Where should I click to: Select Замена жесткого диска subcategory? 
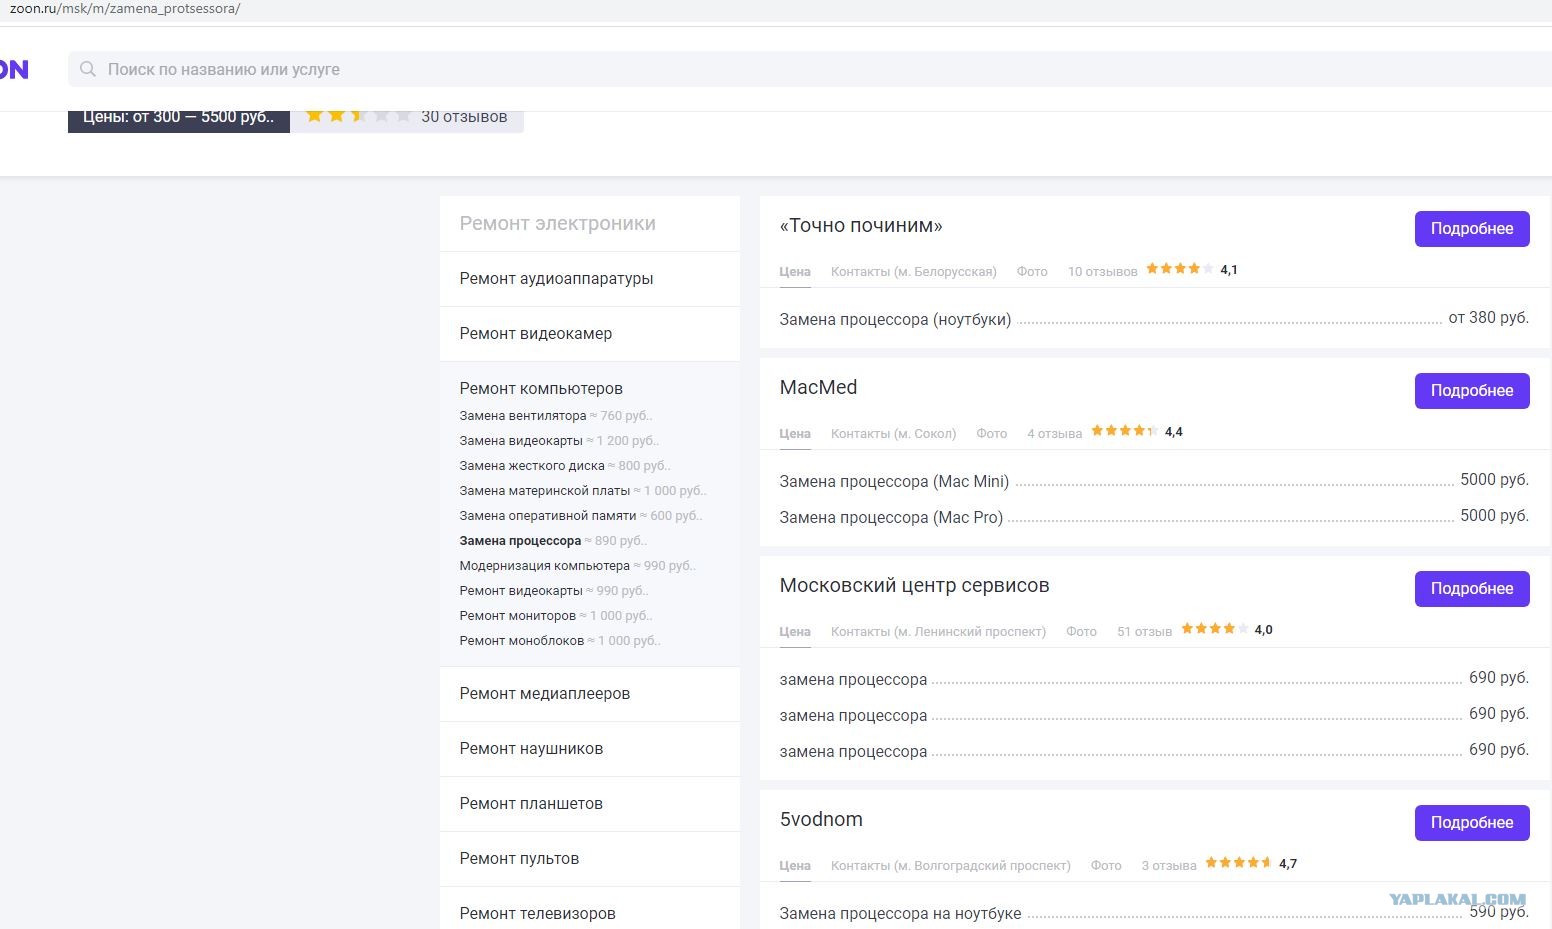point(532,466)
